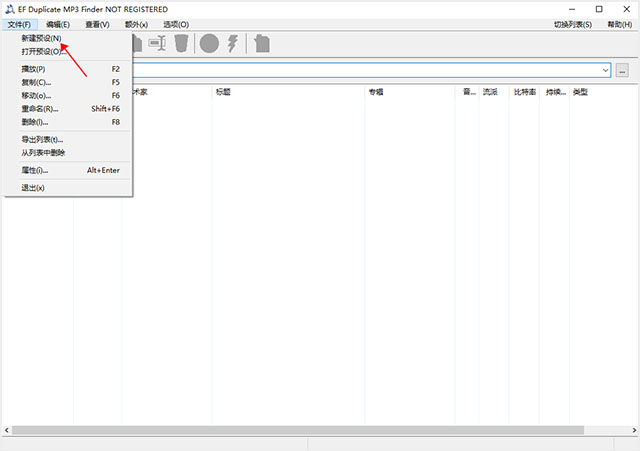Image resolution: width=640 pixels, height=451 pixels.
Task: Open the 选项(O) menu in menu bar
Action: [x=176, y=24]
